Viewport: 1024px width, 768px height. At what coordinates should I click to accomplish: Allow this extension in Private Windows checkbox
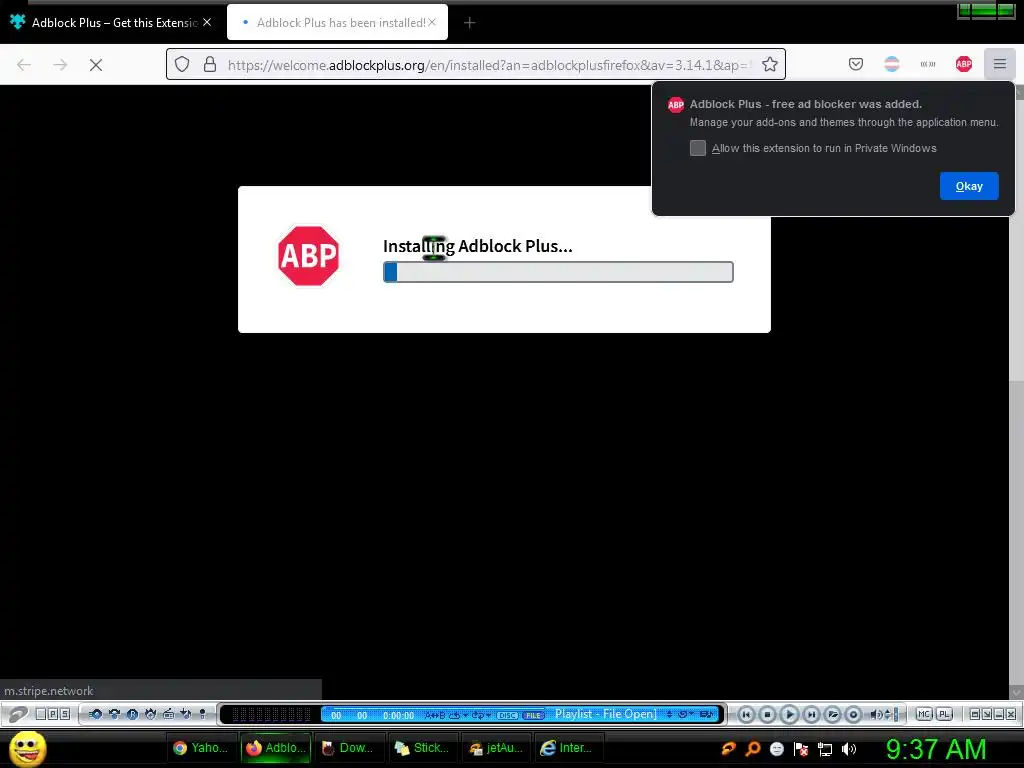coord(698,148)
